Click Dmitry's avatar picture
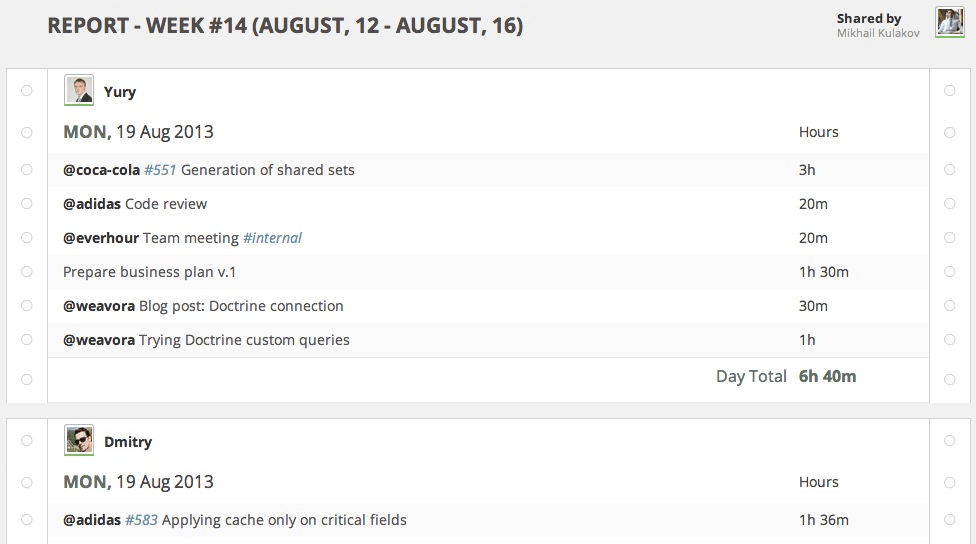Screen dimensions: 976x544 79,441
